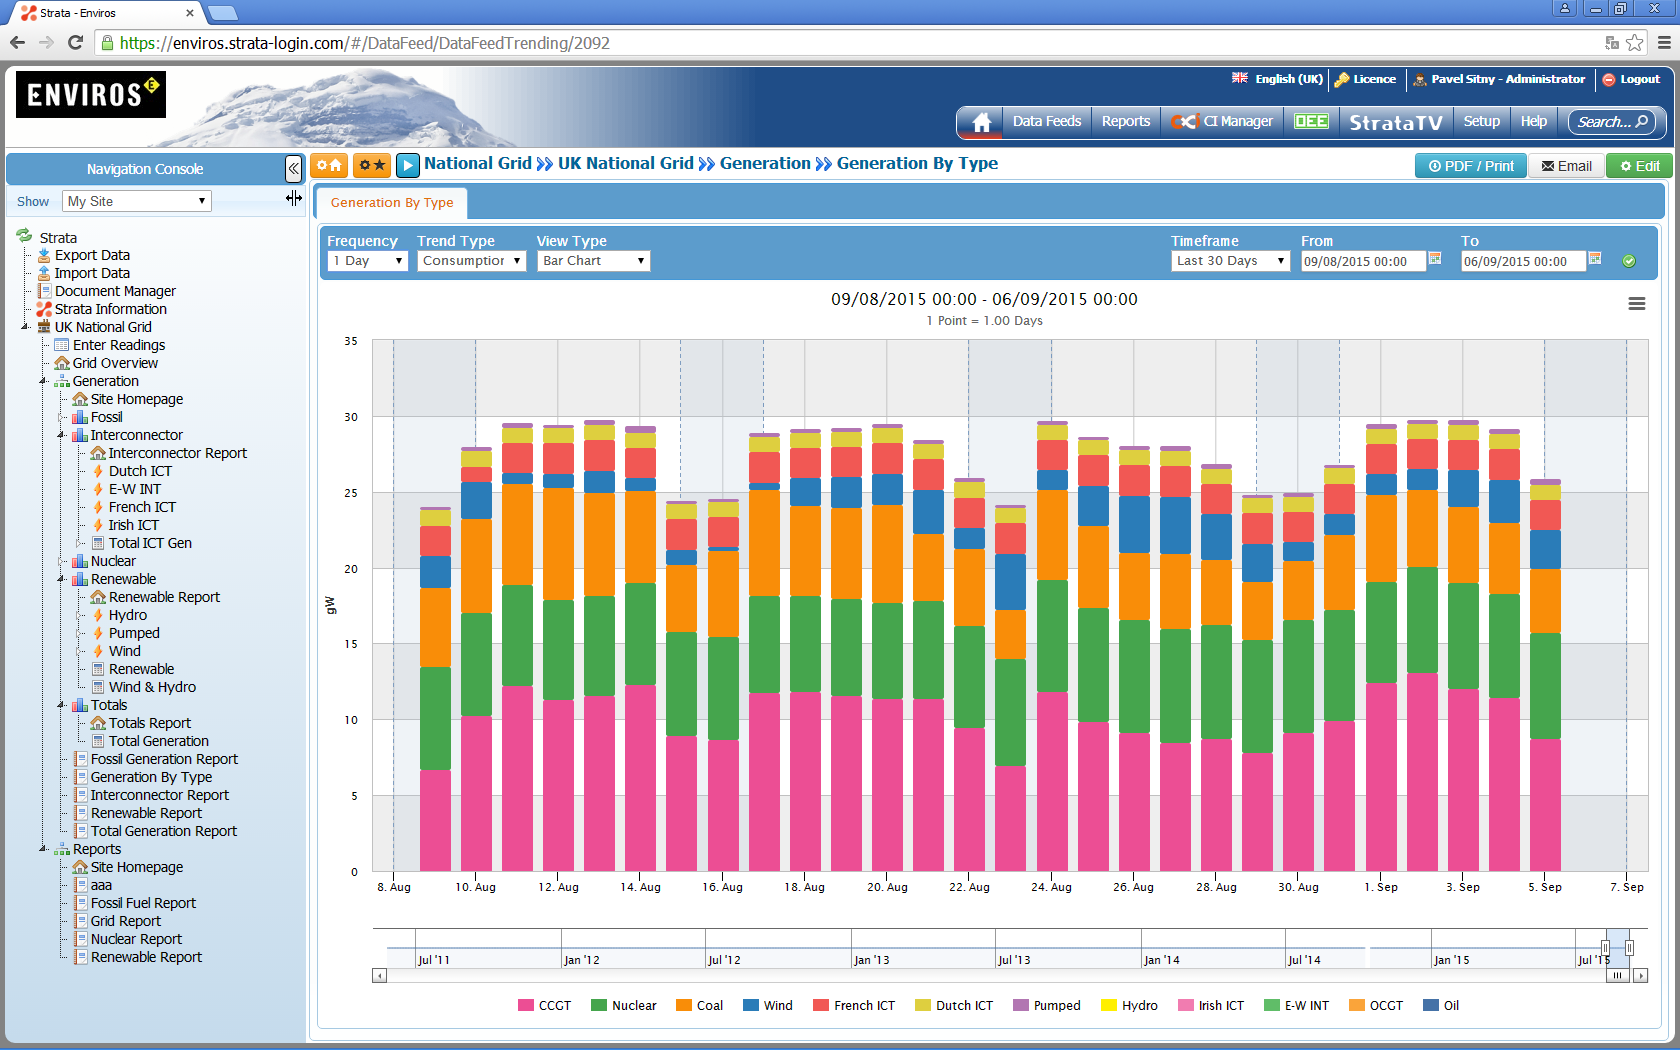The height and width of the screenshot is (1050, 1680).
Task: Click the Home icon in main navigation
Action: click(981, 122)
